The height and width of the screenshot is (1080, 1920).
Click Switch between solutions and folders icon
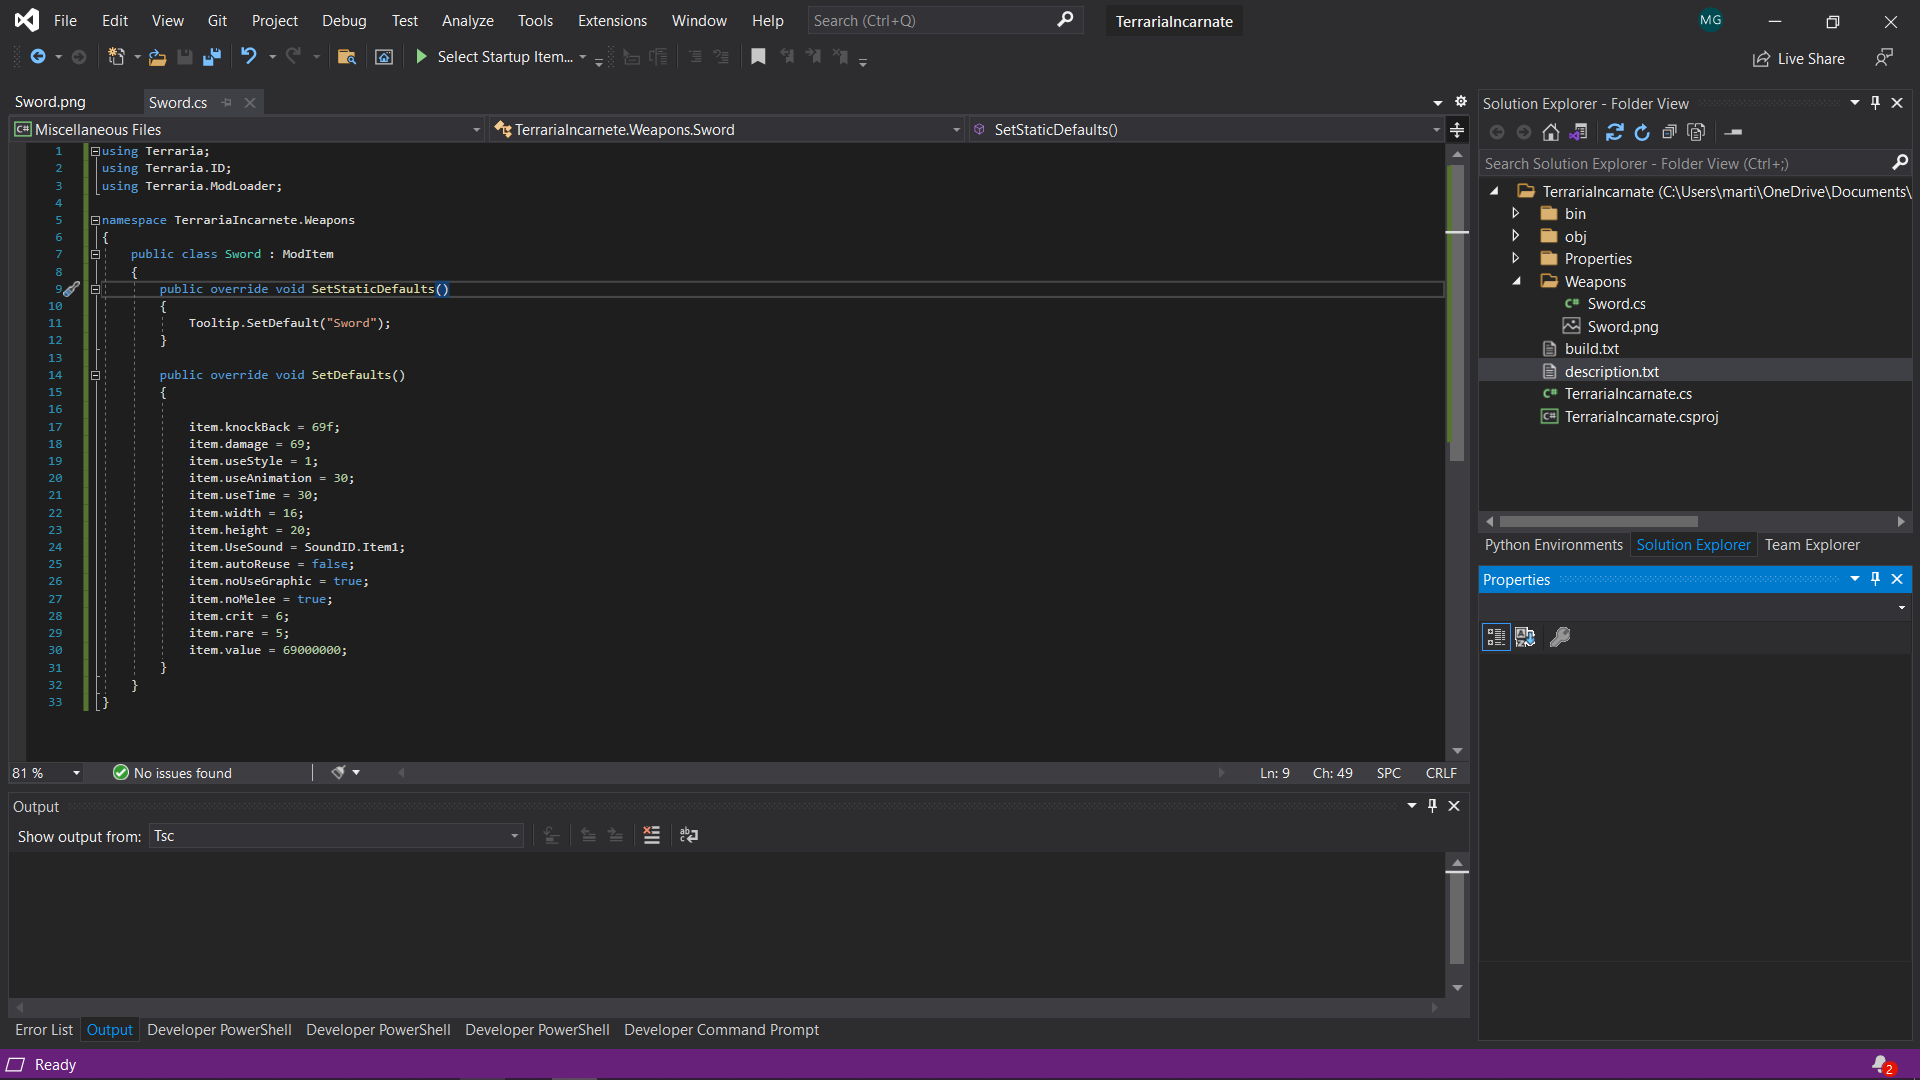point(1579,132)
